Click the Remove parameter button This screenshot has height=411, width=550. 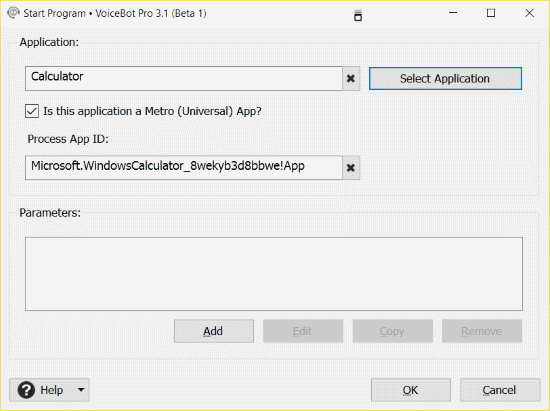pyautogui.click(x=482, y=331)
